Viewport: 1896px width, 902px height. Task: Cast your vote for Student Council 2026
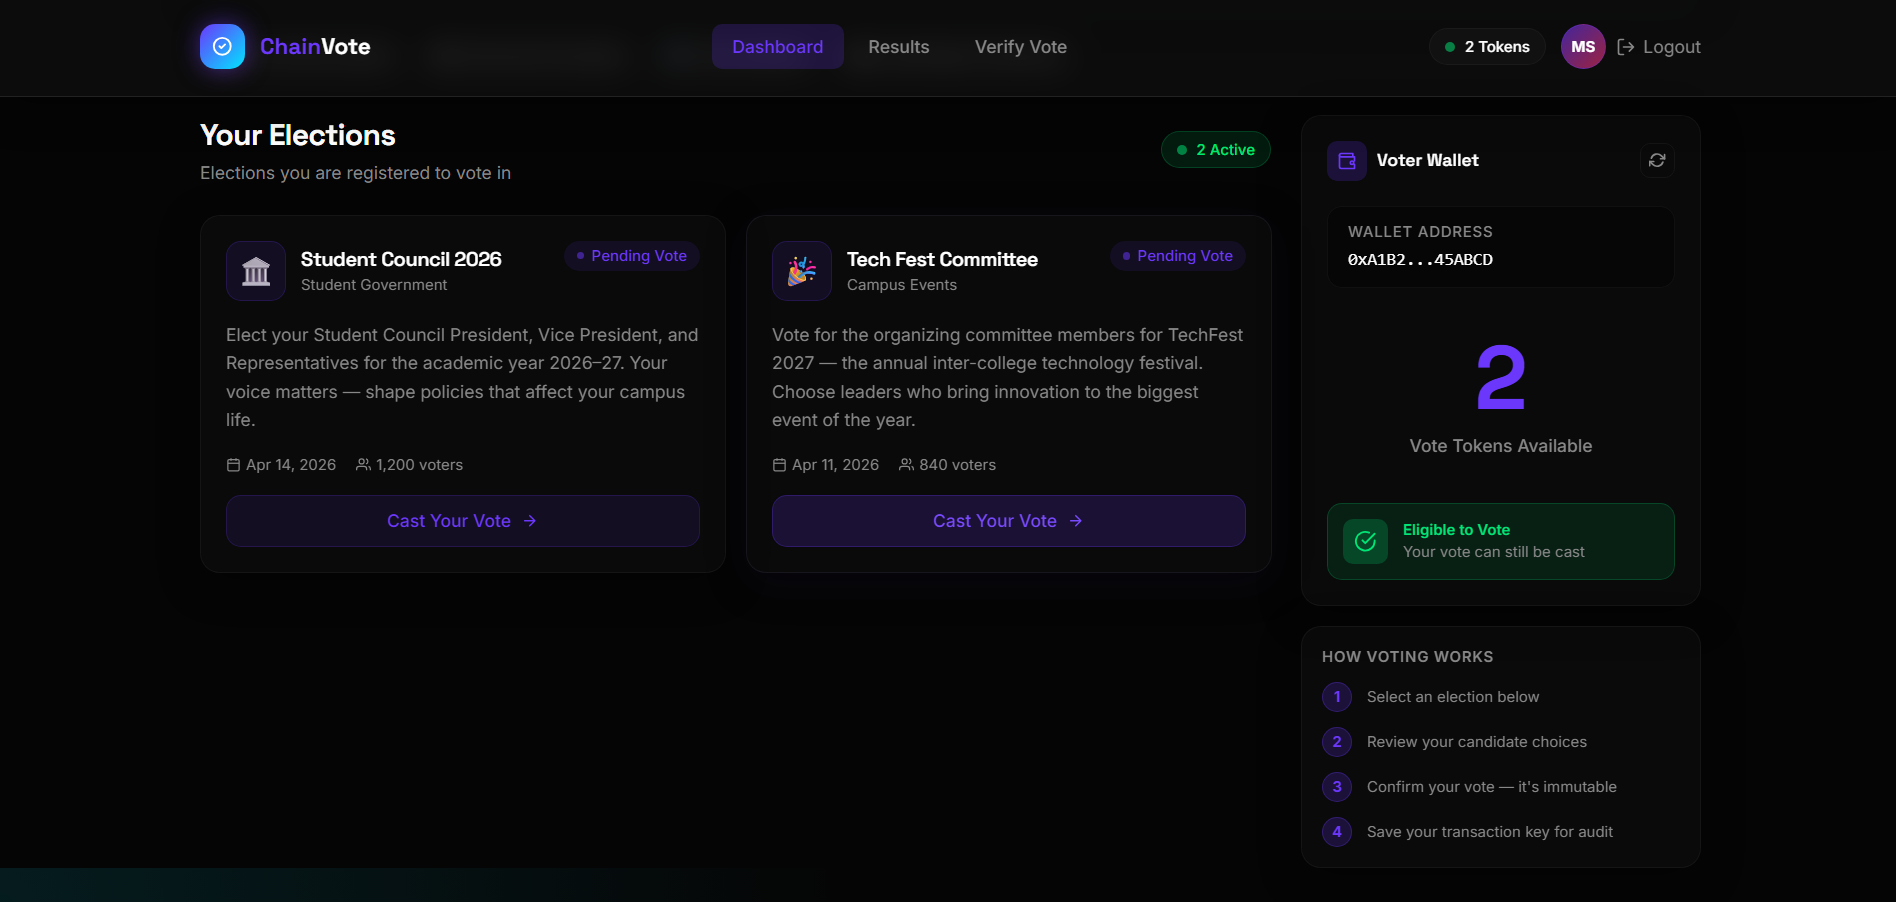462,521
